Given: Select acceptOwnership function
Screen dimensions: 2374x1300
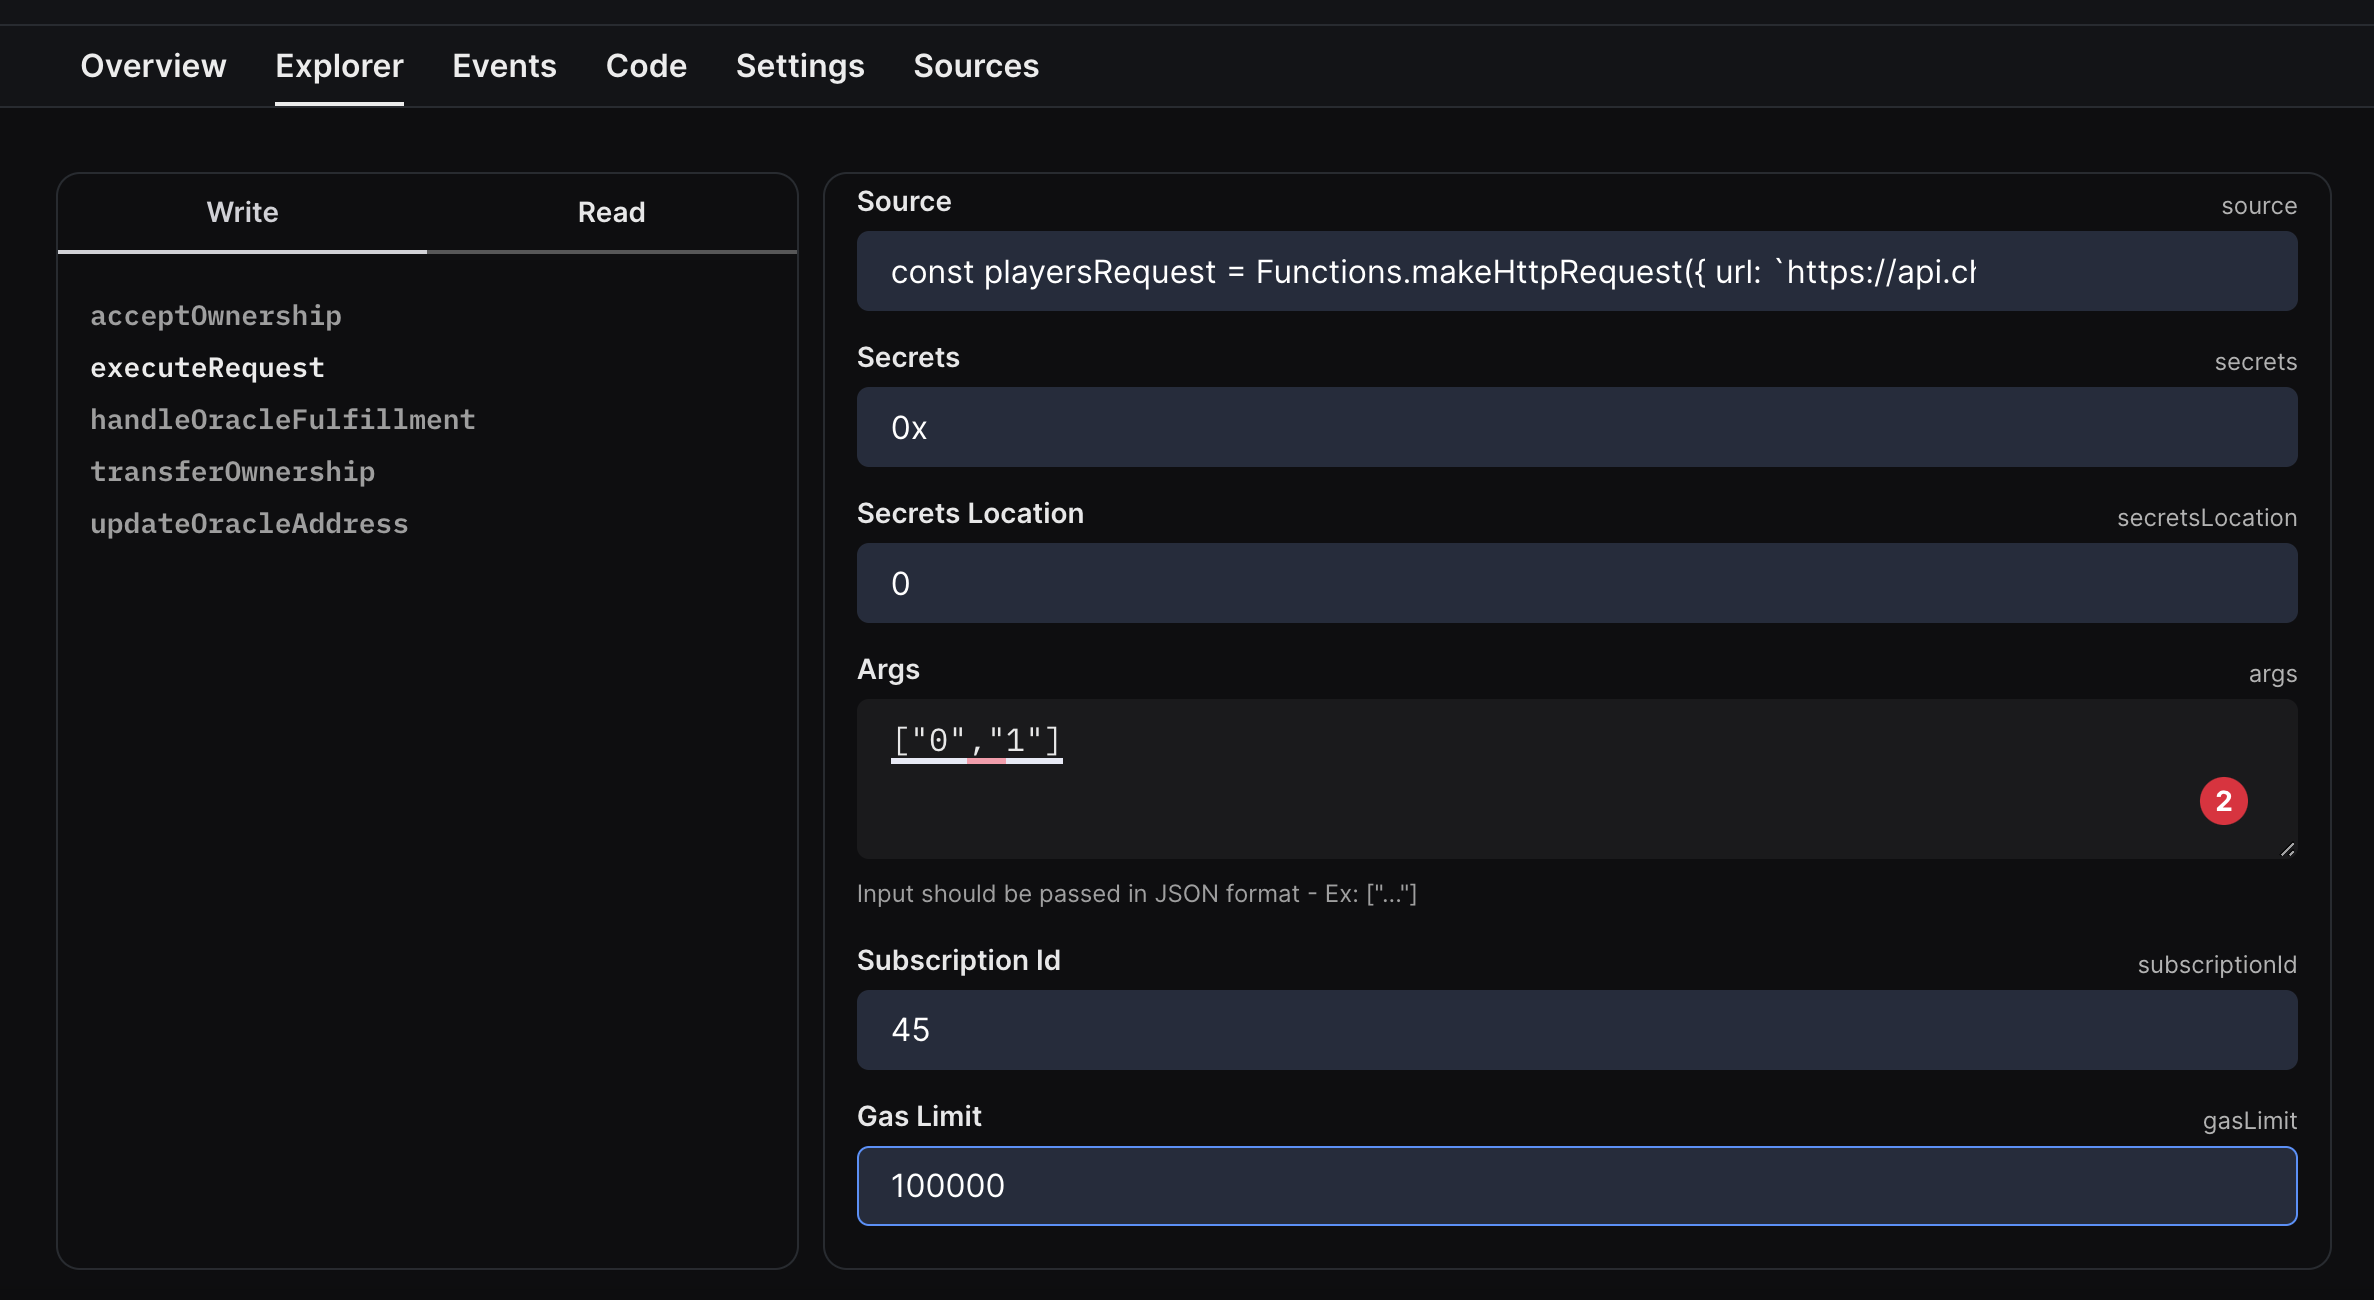Looking at the screenshot, I should pyautogui.click(x=216, y=316).
